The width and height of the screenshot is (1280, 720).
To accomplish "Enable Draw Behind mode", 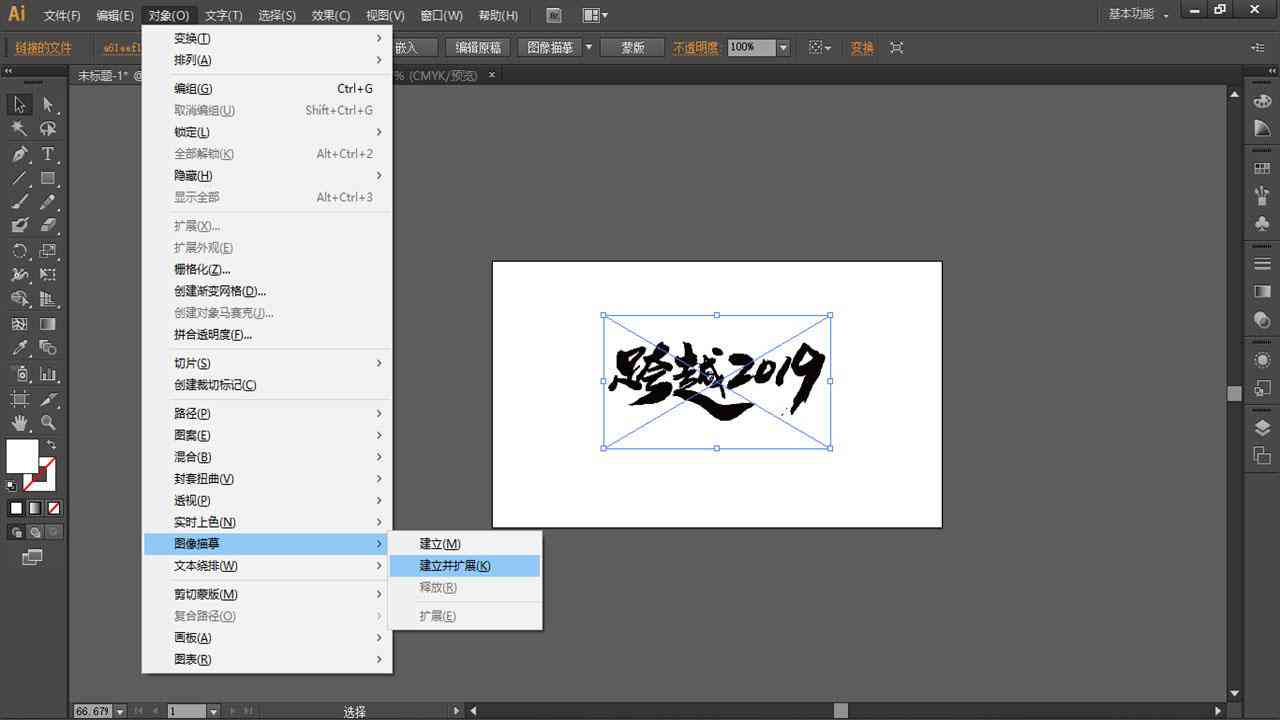I will click(35, 532).
